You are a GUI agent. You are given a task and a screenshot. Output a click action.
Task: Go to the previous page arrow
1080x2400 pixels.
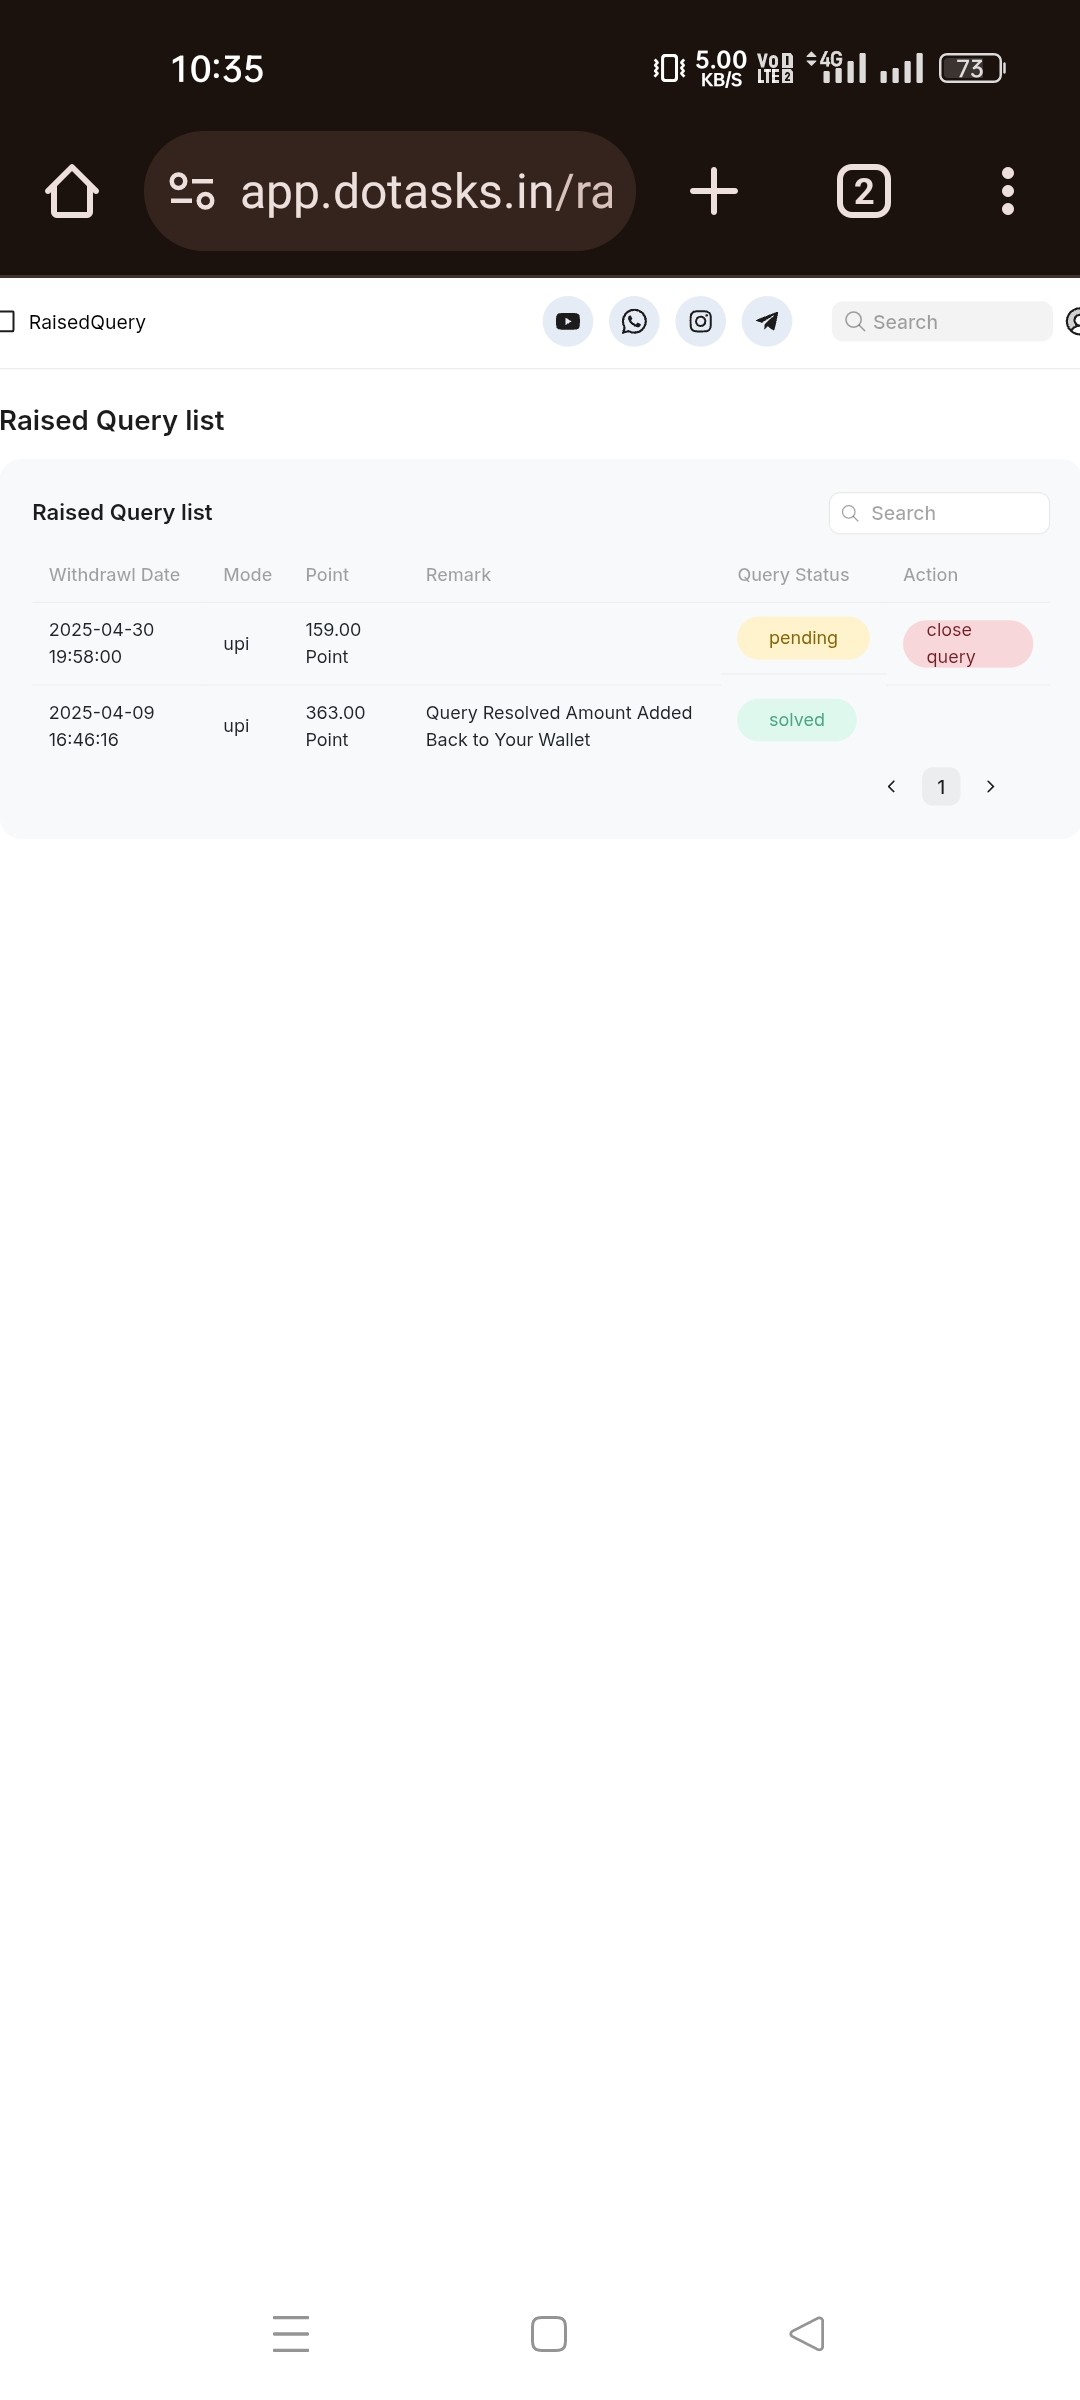click(x=891, y=787)
